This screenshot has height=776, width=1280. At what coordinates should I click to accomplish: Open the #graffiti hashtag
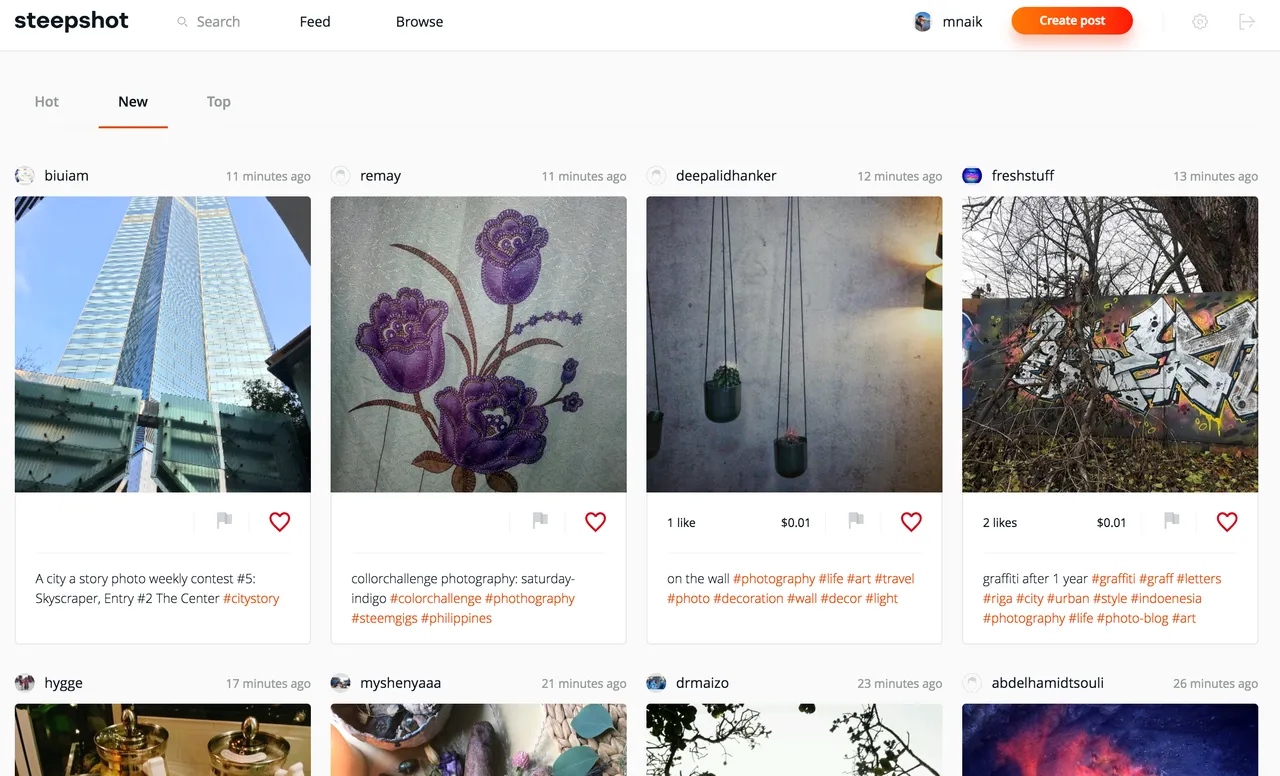1113,579
